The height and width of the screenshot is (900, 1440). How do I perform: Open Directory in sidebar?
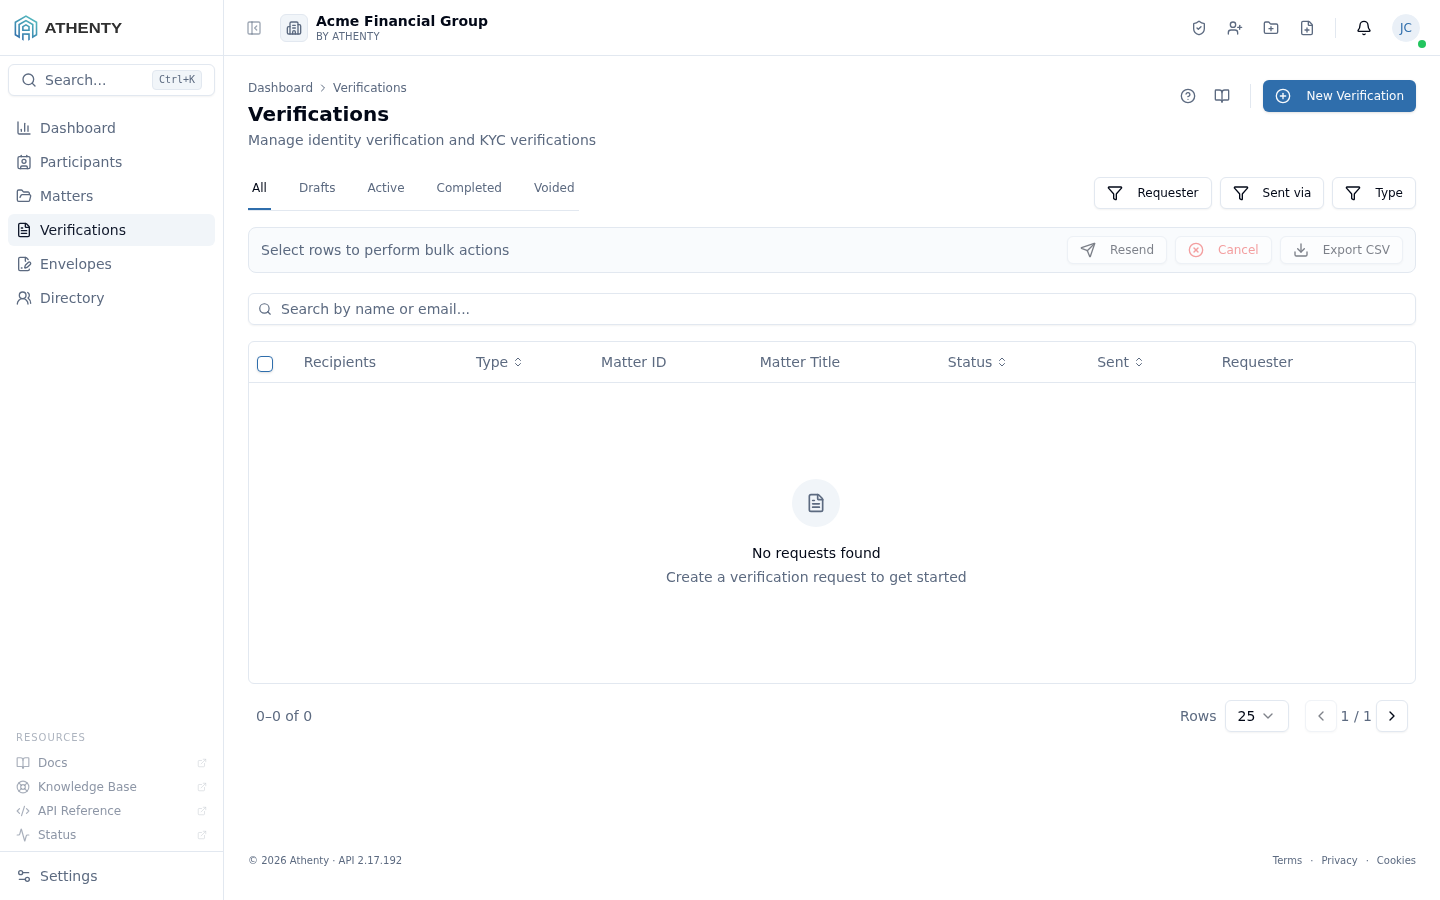point(111,298)
